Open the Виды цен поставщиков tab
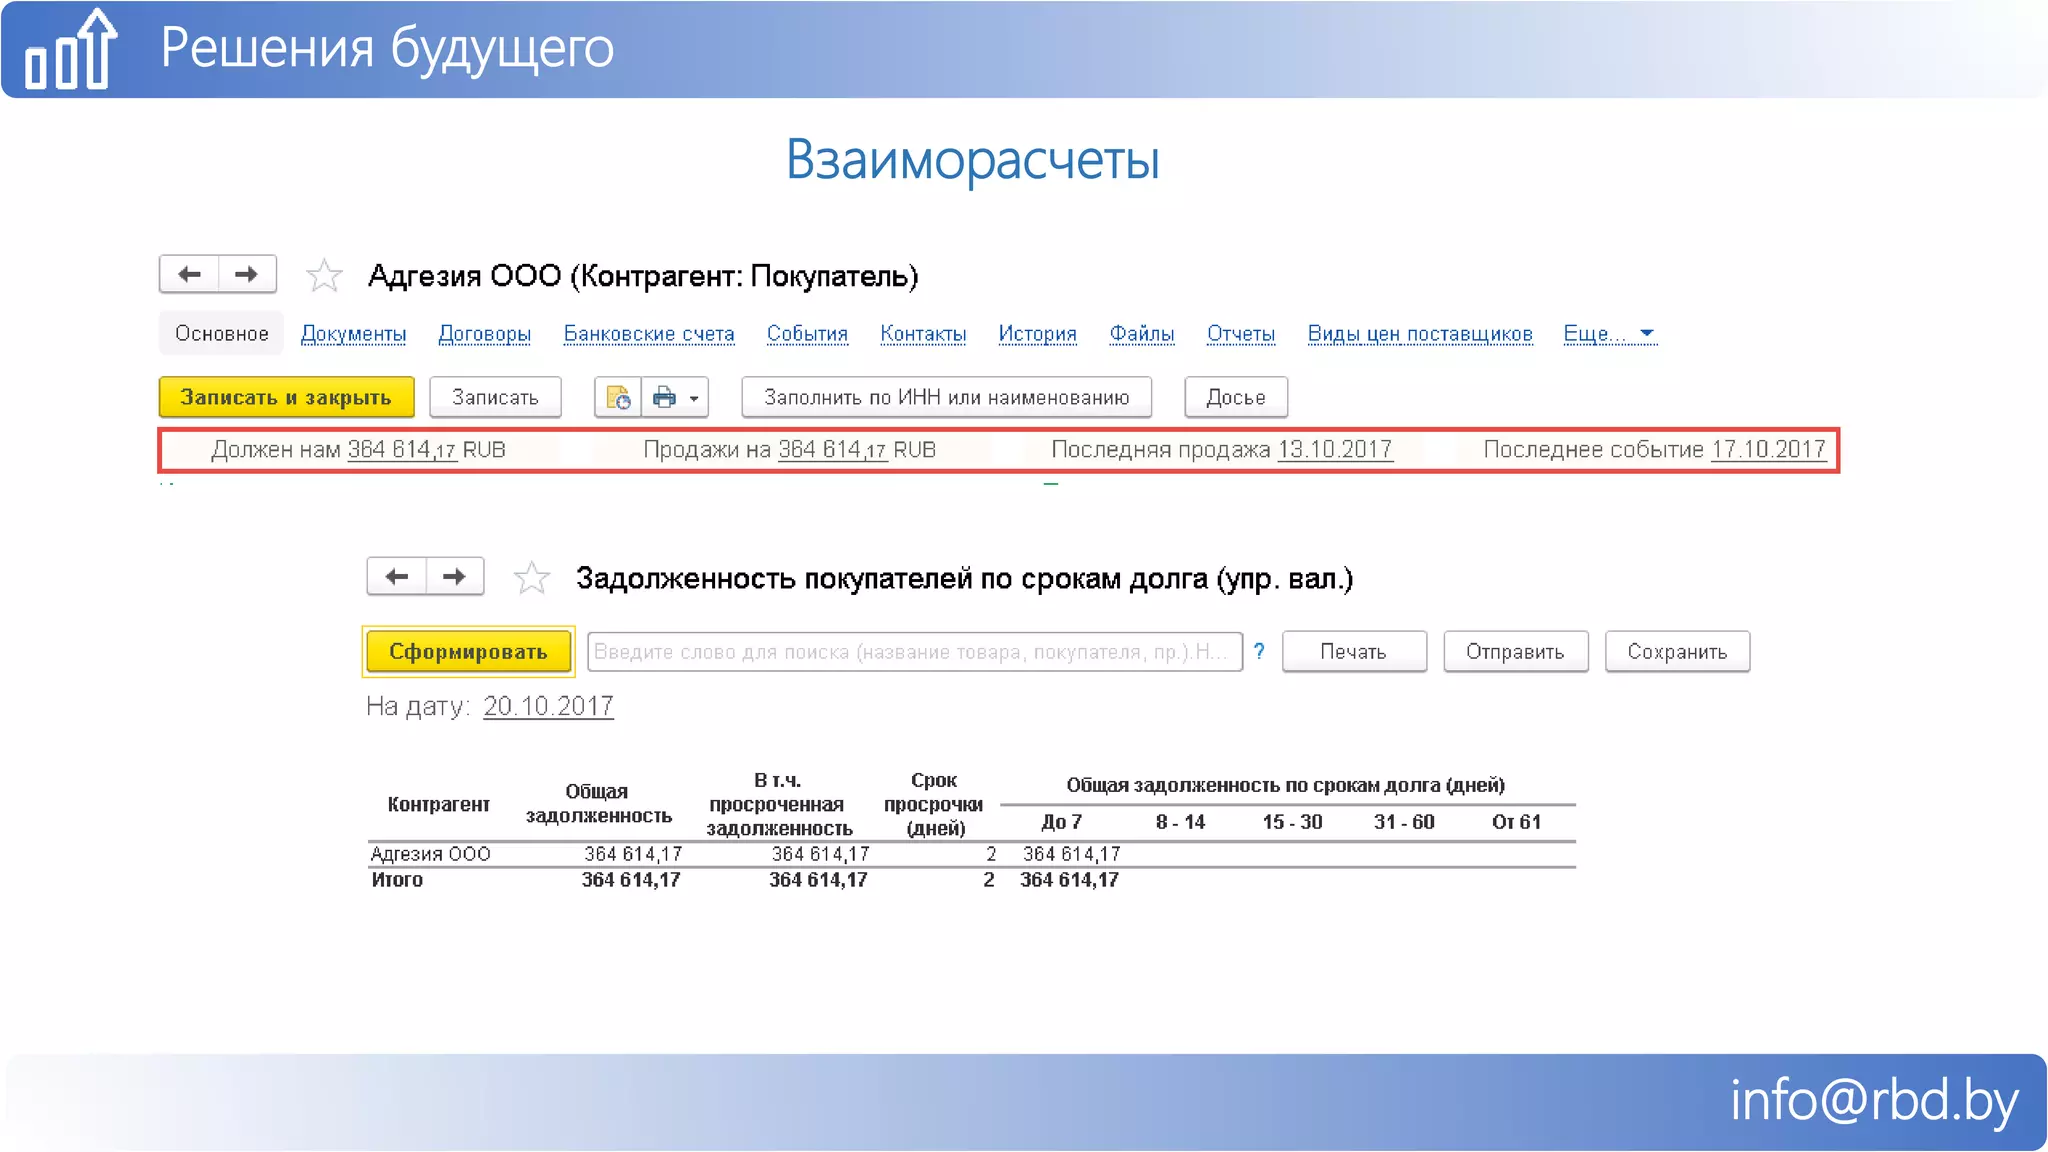 (x=1420, y=334)
